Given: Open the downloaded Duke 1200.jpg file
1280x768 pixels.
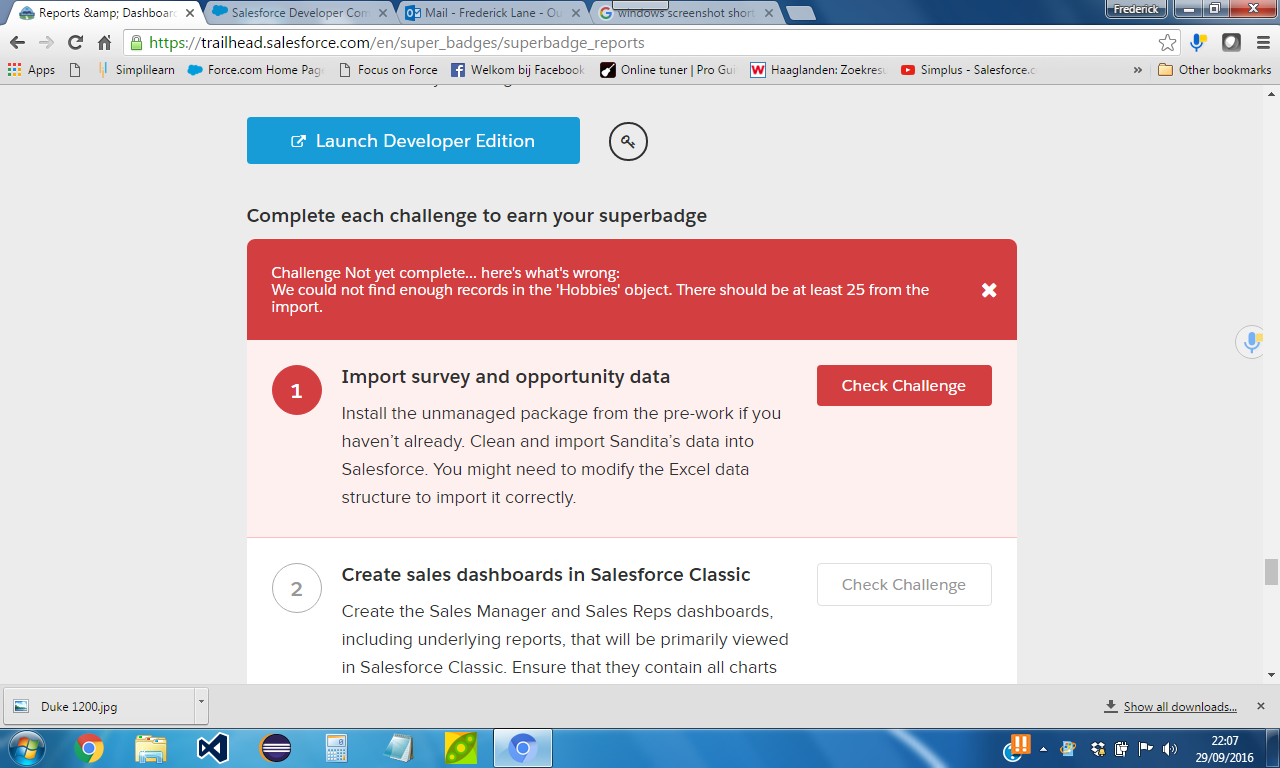Looking at the screenshot, I should (x=98, y=706).
